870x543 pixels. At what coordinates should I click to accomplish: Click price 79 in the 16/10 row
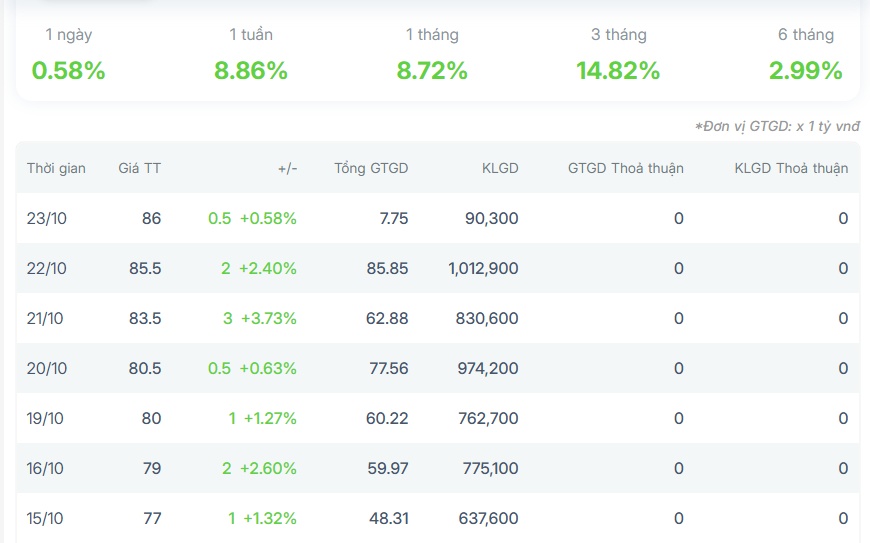click(x=152, y=468)
